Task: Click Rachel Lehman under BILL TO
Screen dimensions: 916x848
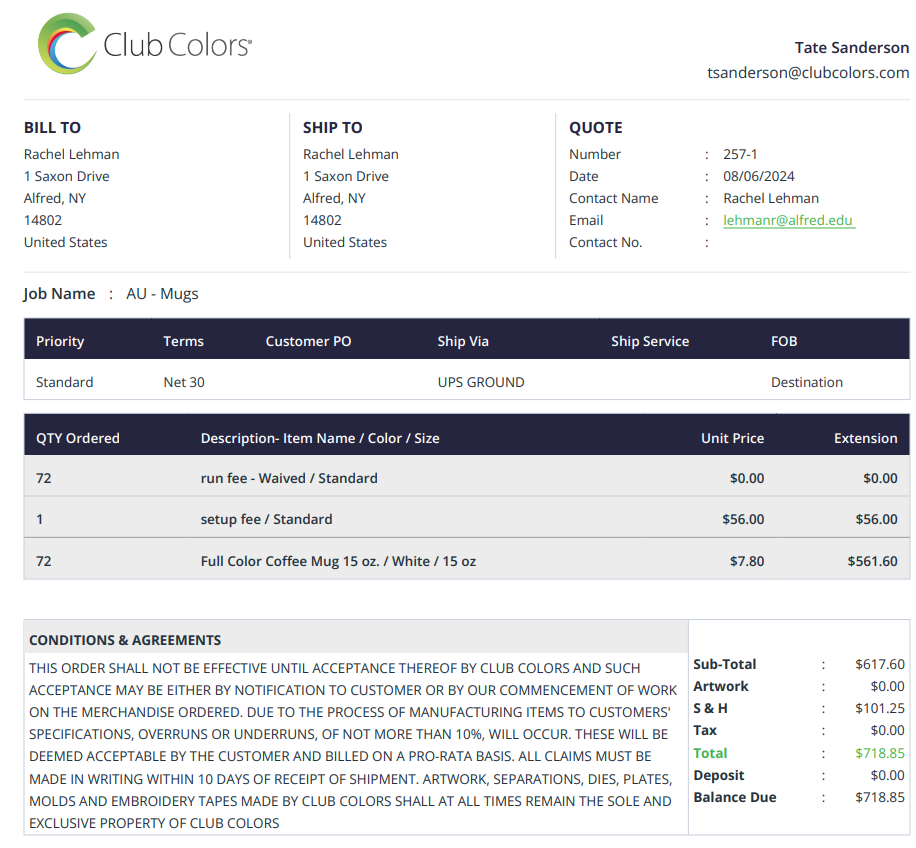Action: [72, 154]
